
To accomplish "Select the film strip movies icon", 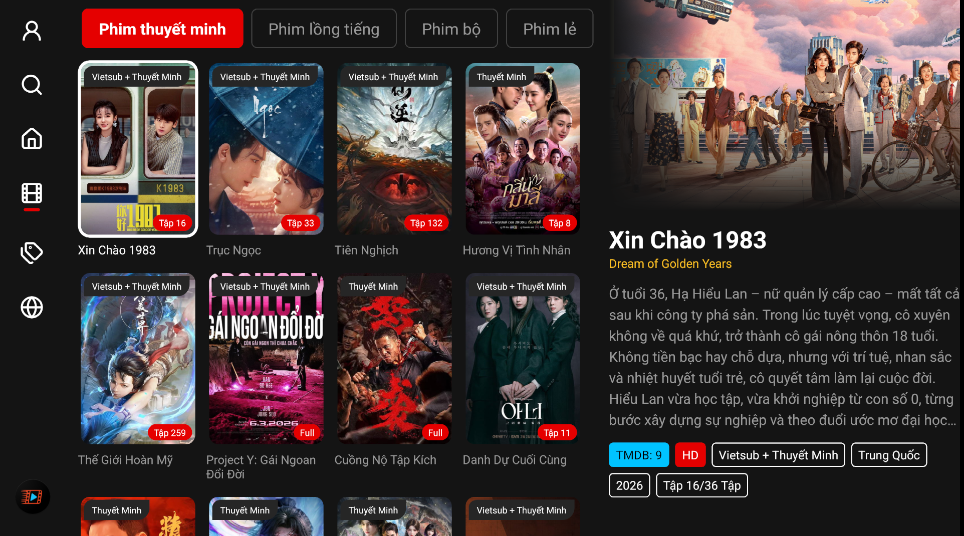I will pyautogui.click(x=32, y=194).
